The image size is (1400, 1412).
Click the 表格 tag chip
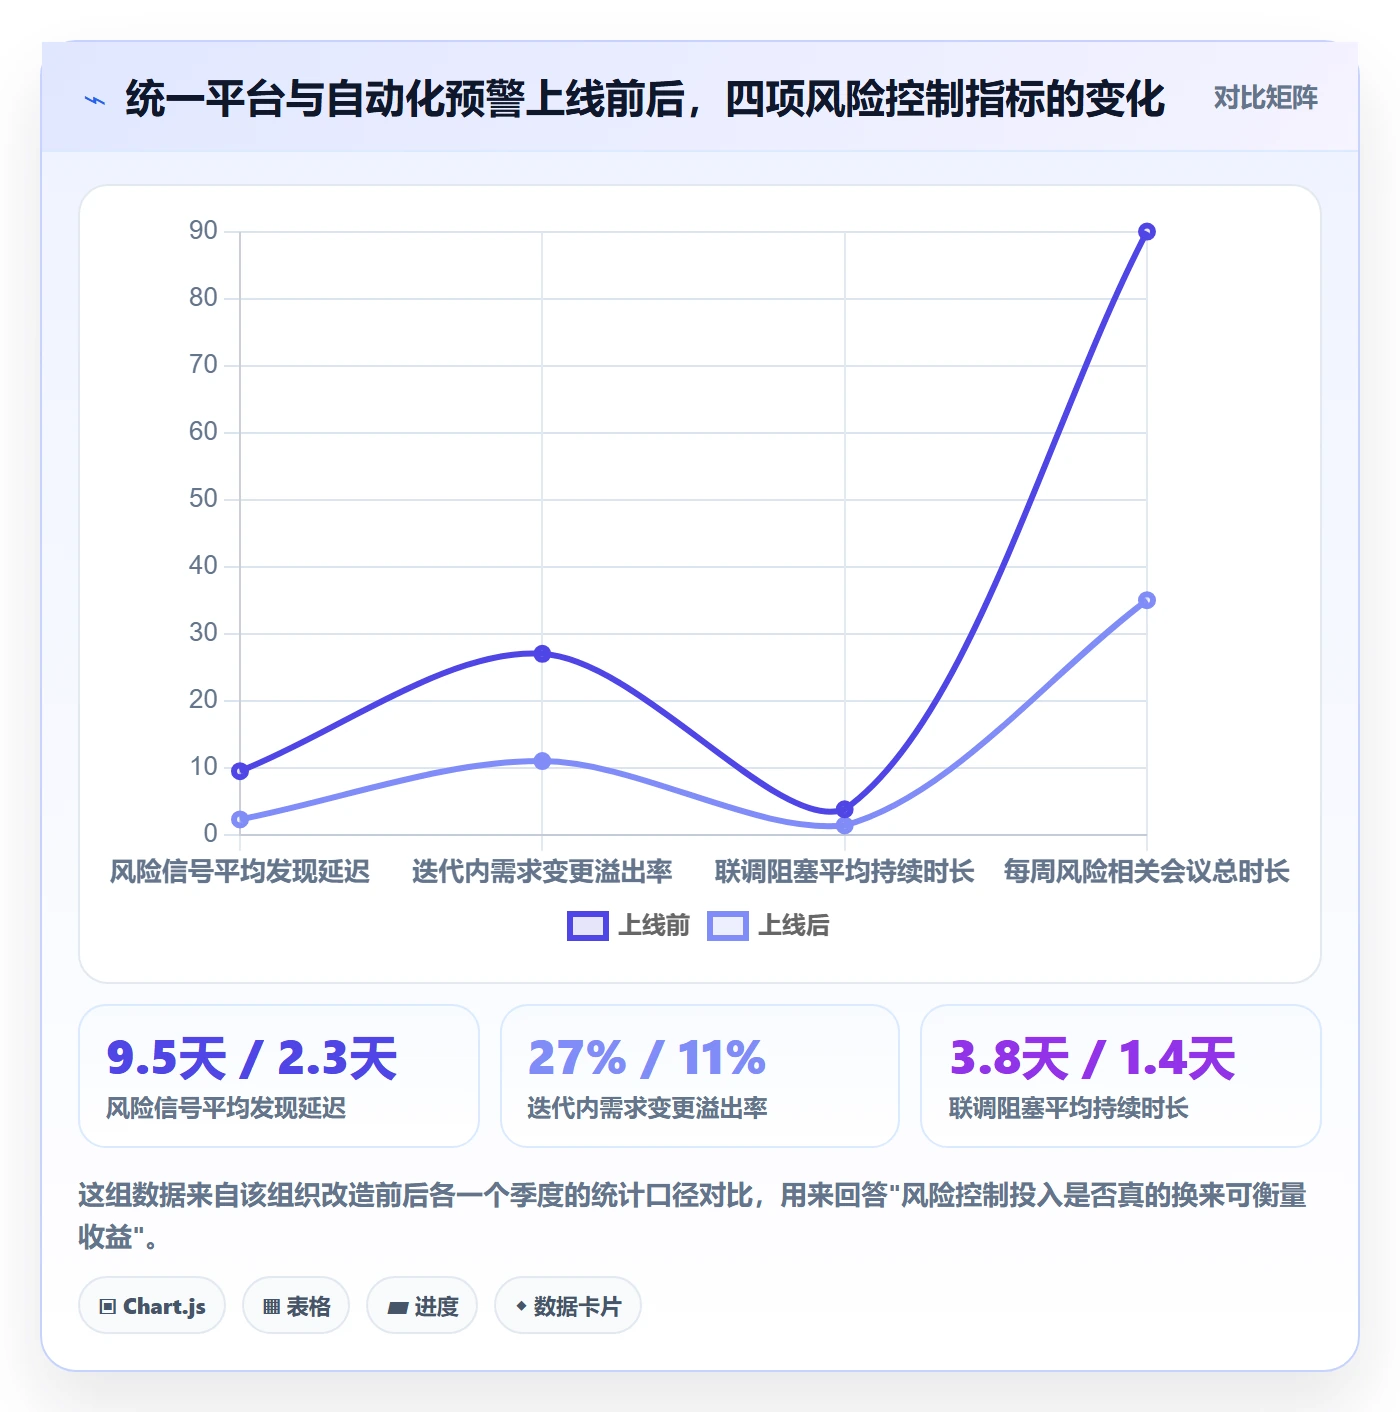click(x=296, y=1306)
